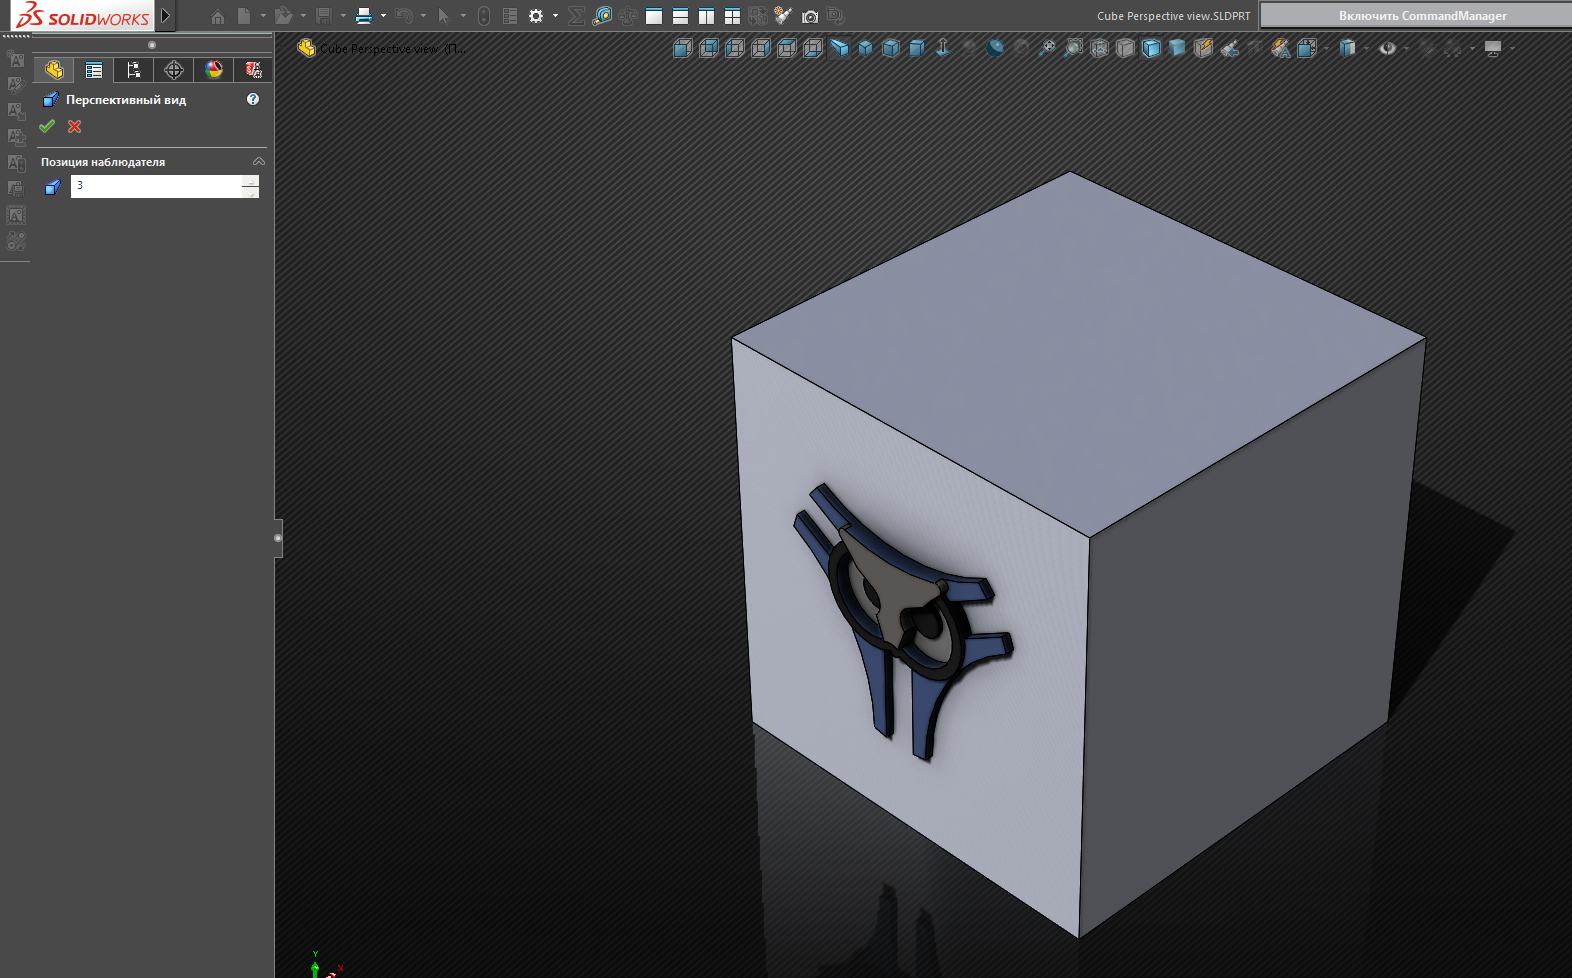Switch to the DimXpertManager crosshair tab
Screen dimensions: 1572x978
coord(174,70)
